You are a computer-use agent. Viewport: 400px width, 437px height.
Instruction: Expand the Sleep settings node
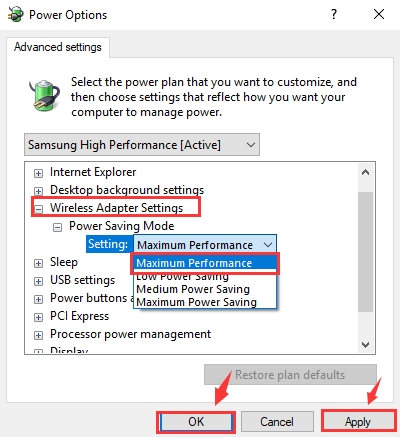(x=38, y=263)
